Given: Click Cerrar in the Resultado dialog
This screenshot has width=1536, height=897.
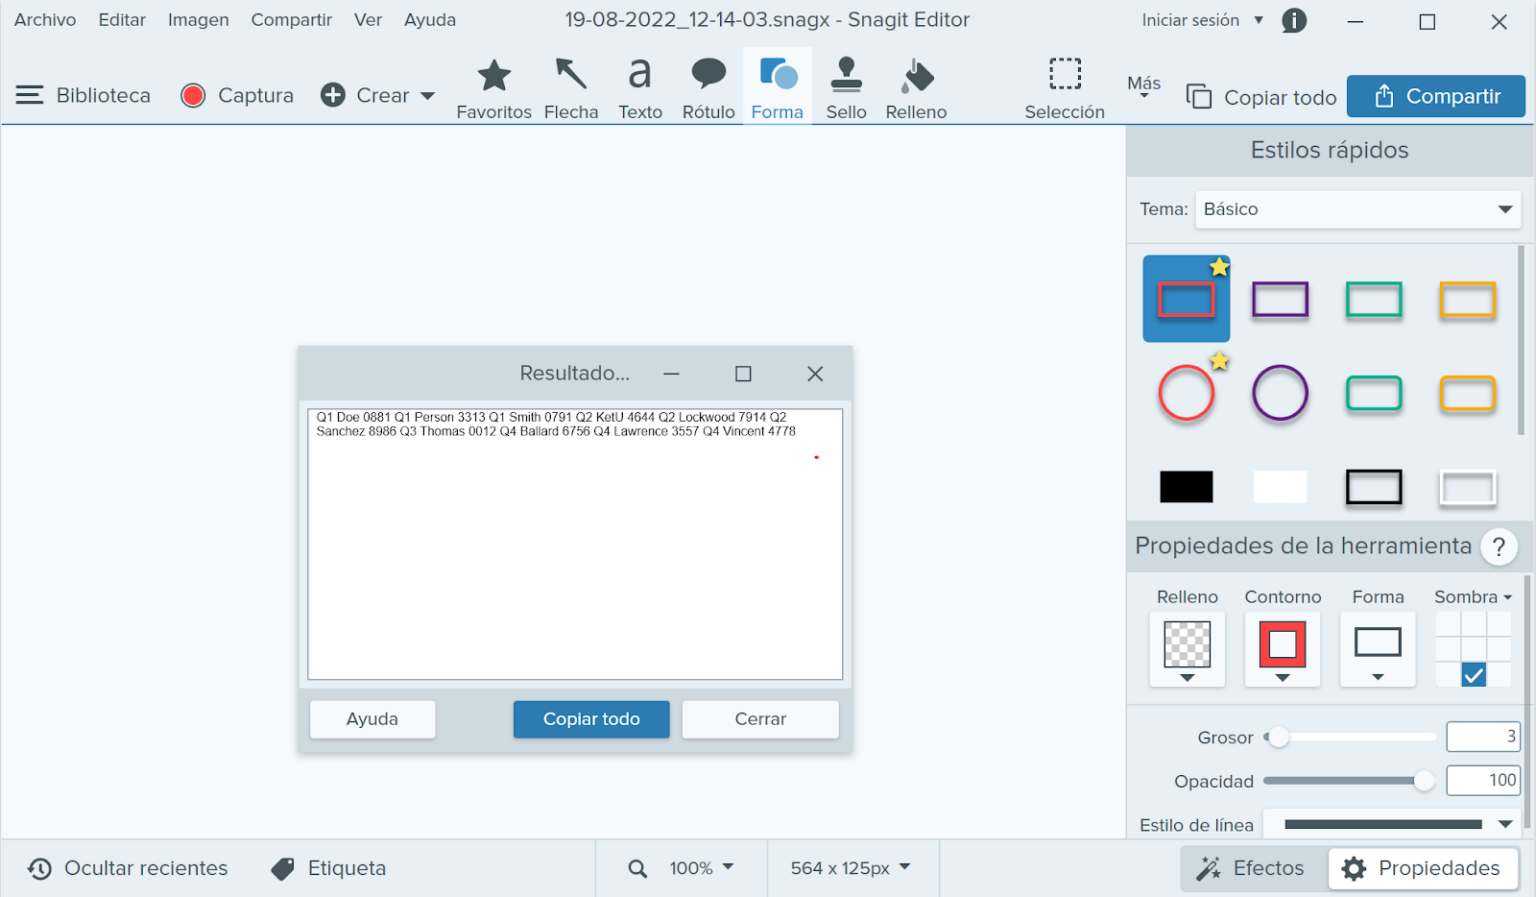Looking at the screenshot, I should (x=760, y=719).
